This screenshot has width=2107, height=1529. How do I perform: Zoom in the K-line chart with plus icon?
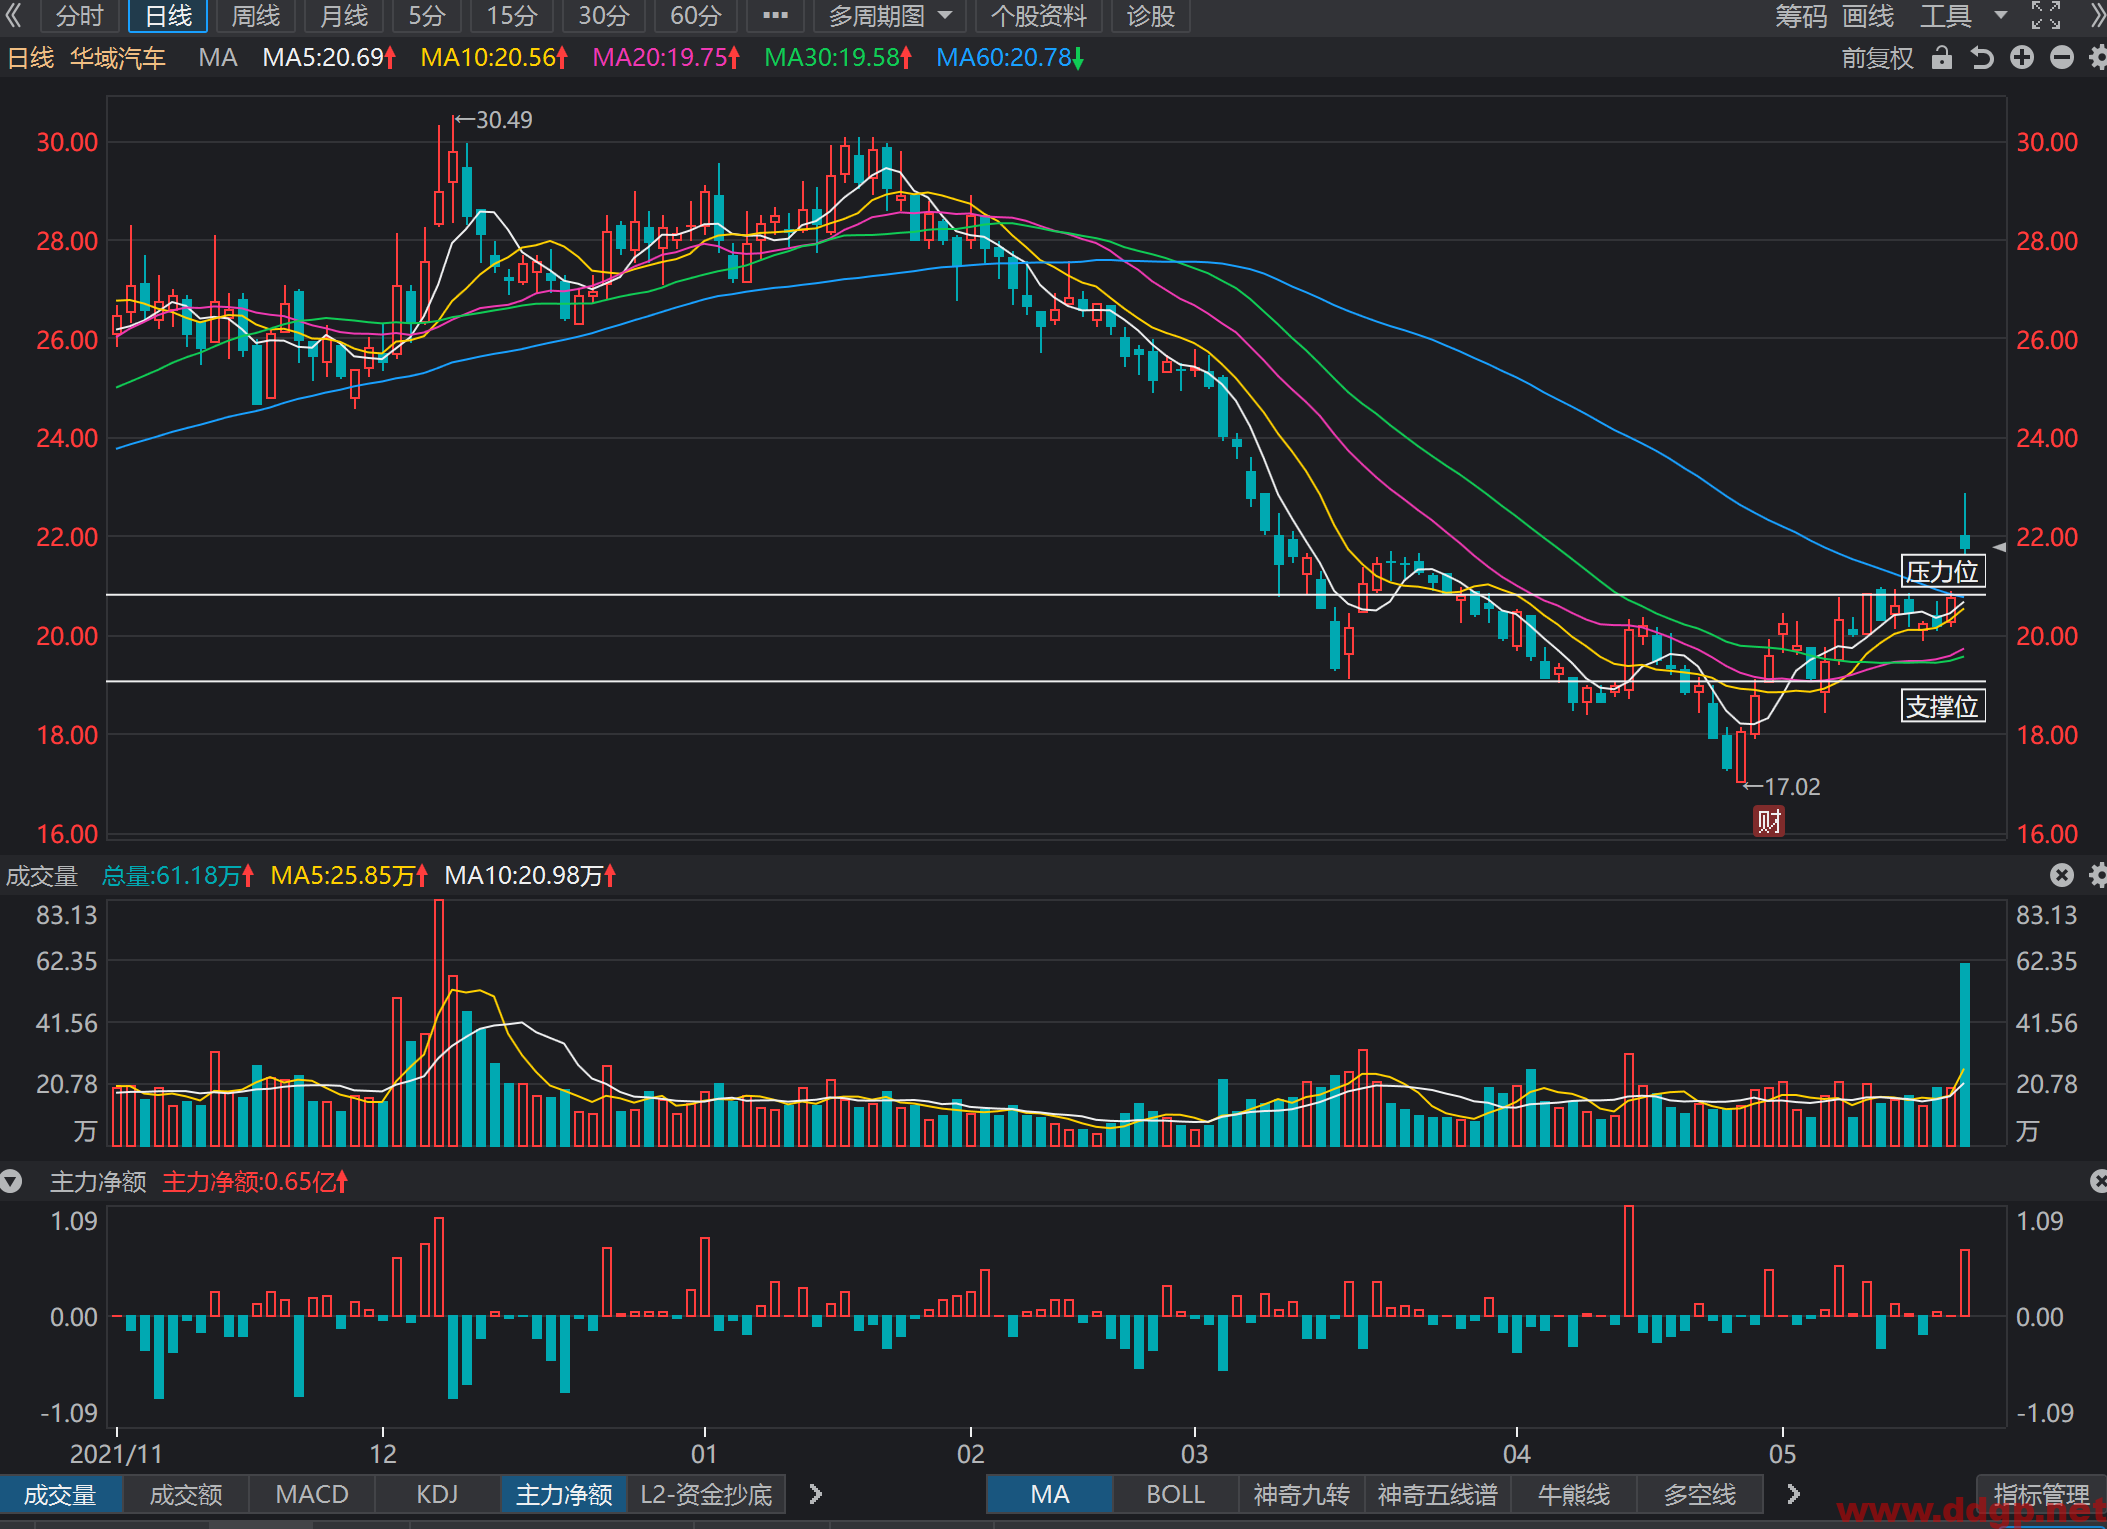pos(2021,58)
